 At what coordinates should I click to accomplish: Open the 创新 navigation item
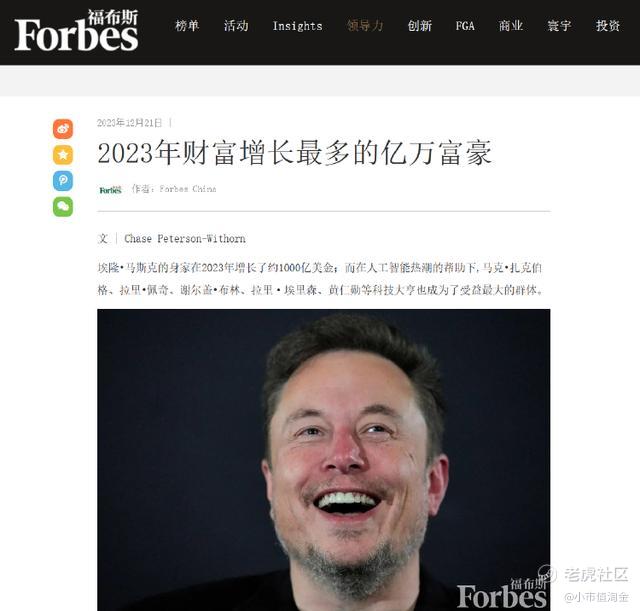pyautogui.click(x=420, y=26)
